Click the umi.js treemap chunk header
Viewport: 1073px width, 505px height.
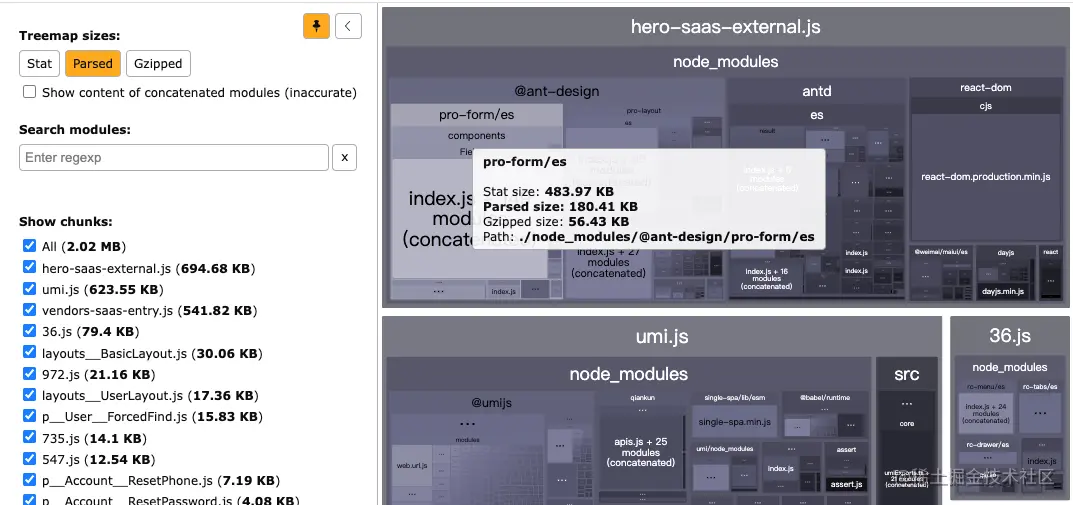(662, 336)
